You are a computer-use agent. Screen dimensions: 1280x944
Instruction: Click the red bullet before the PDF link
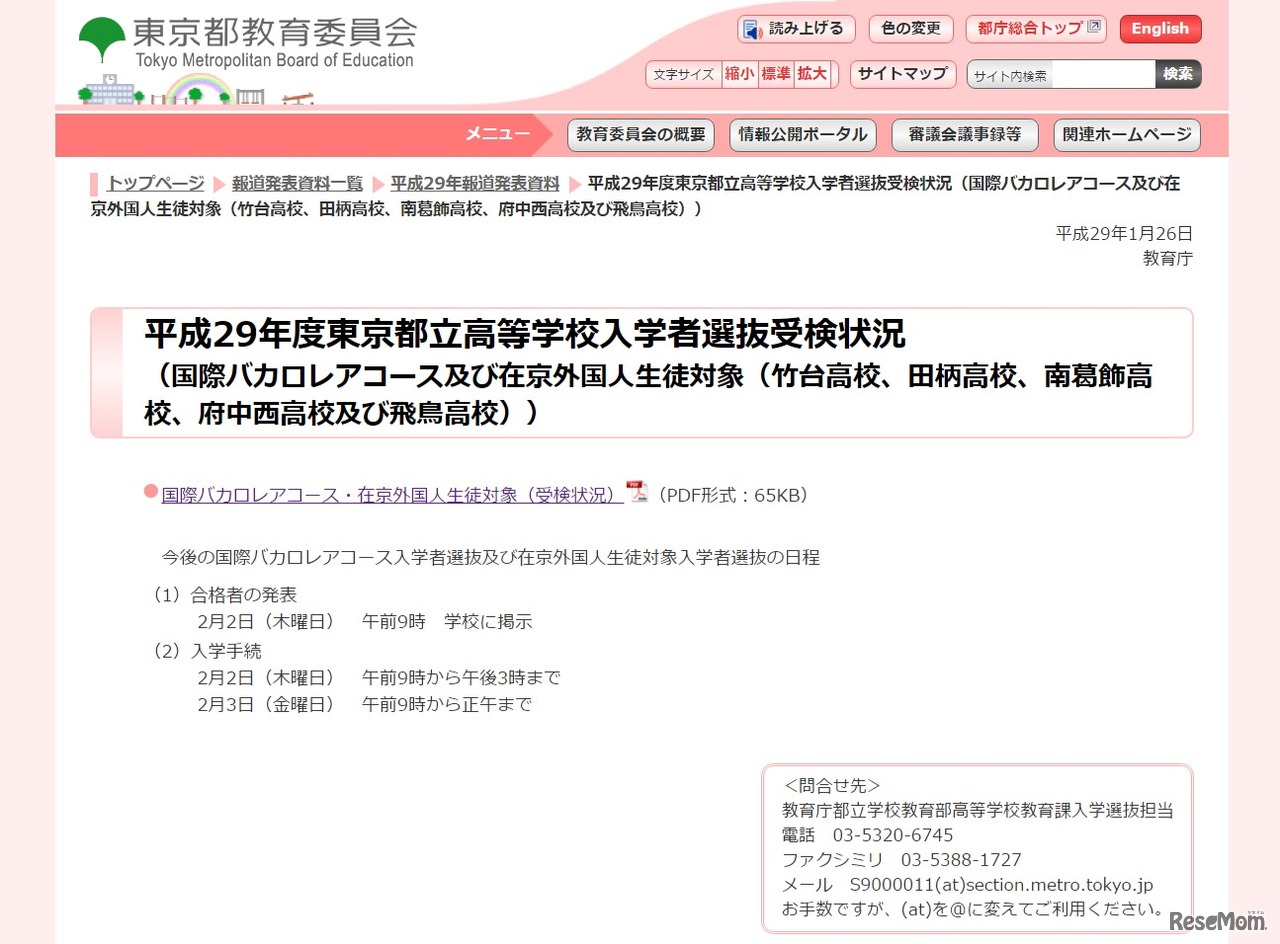coord(149,491)
